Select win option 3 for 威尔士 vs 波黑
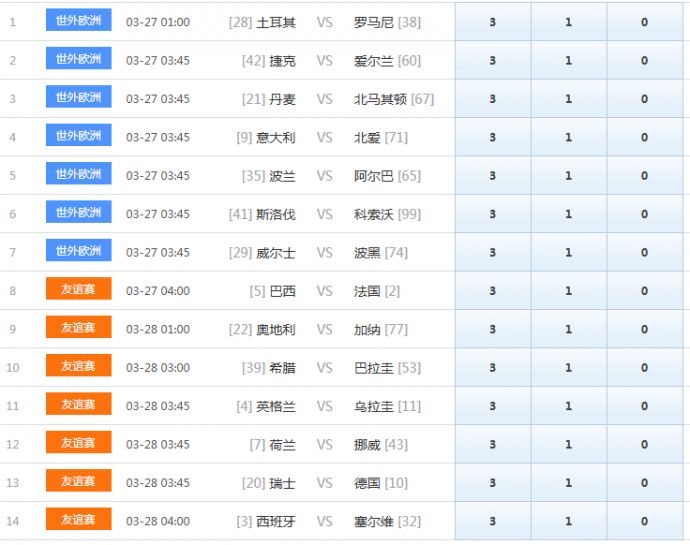Screen dimensions: 690x545 click(x=493, y=252)
